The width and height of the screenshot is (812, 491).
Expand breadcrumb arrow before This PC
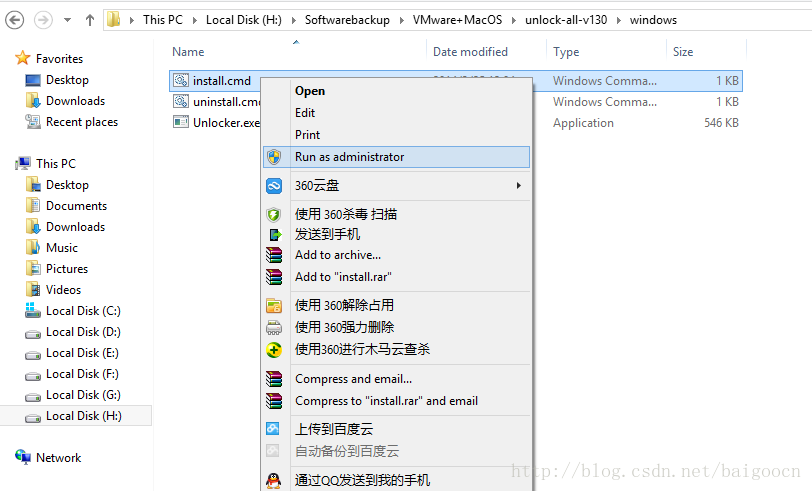tap(132, 20)
